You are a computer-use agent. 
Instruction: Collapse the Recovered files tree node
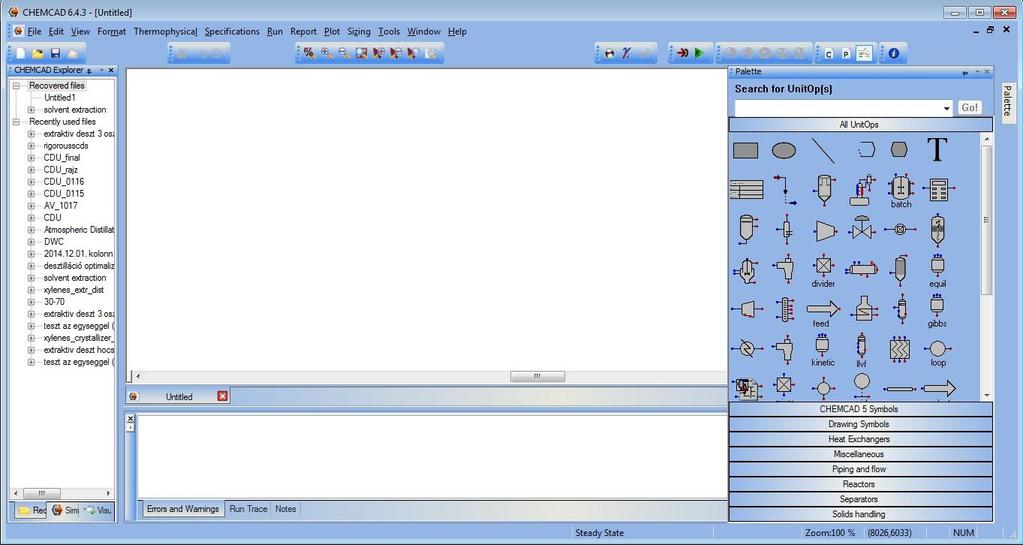pos(16,86)
